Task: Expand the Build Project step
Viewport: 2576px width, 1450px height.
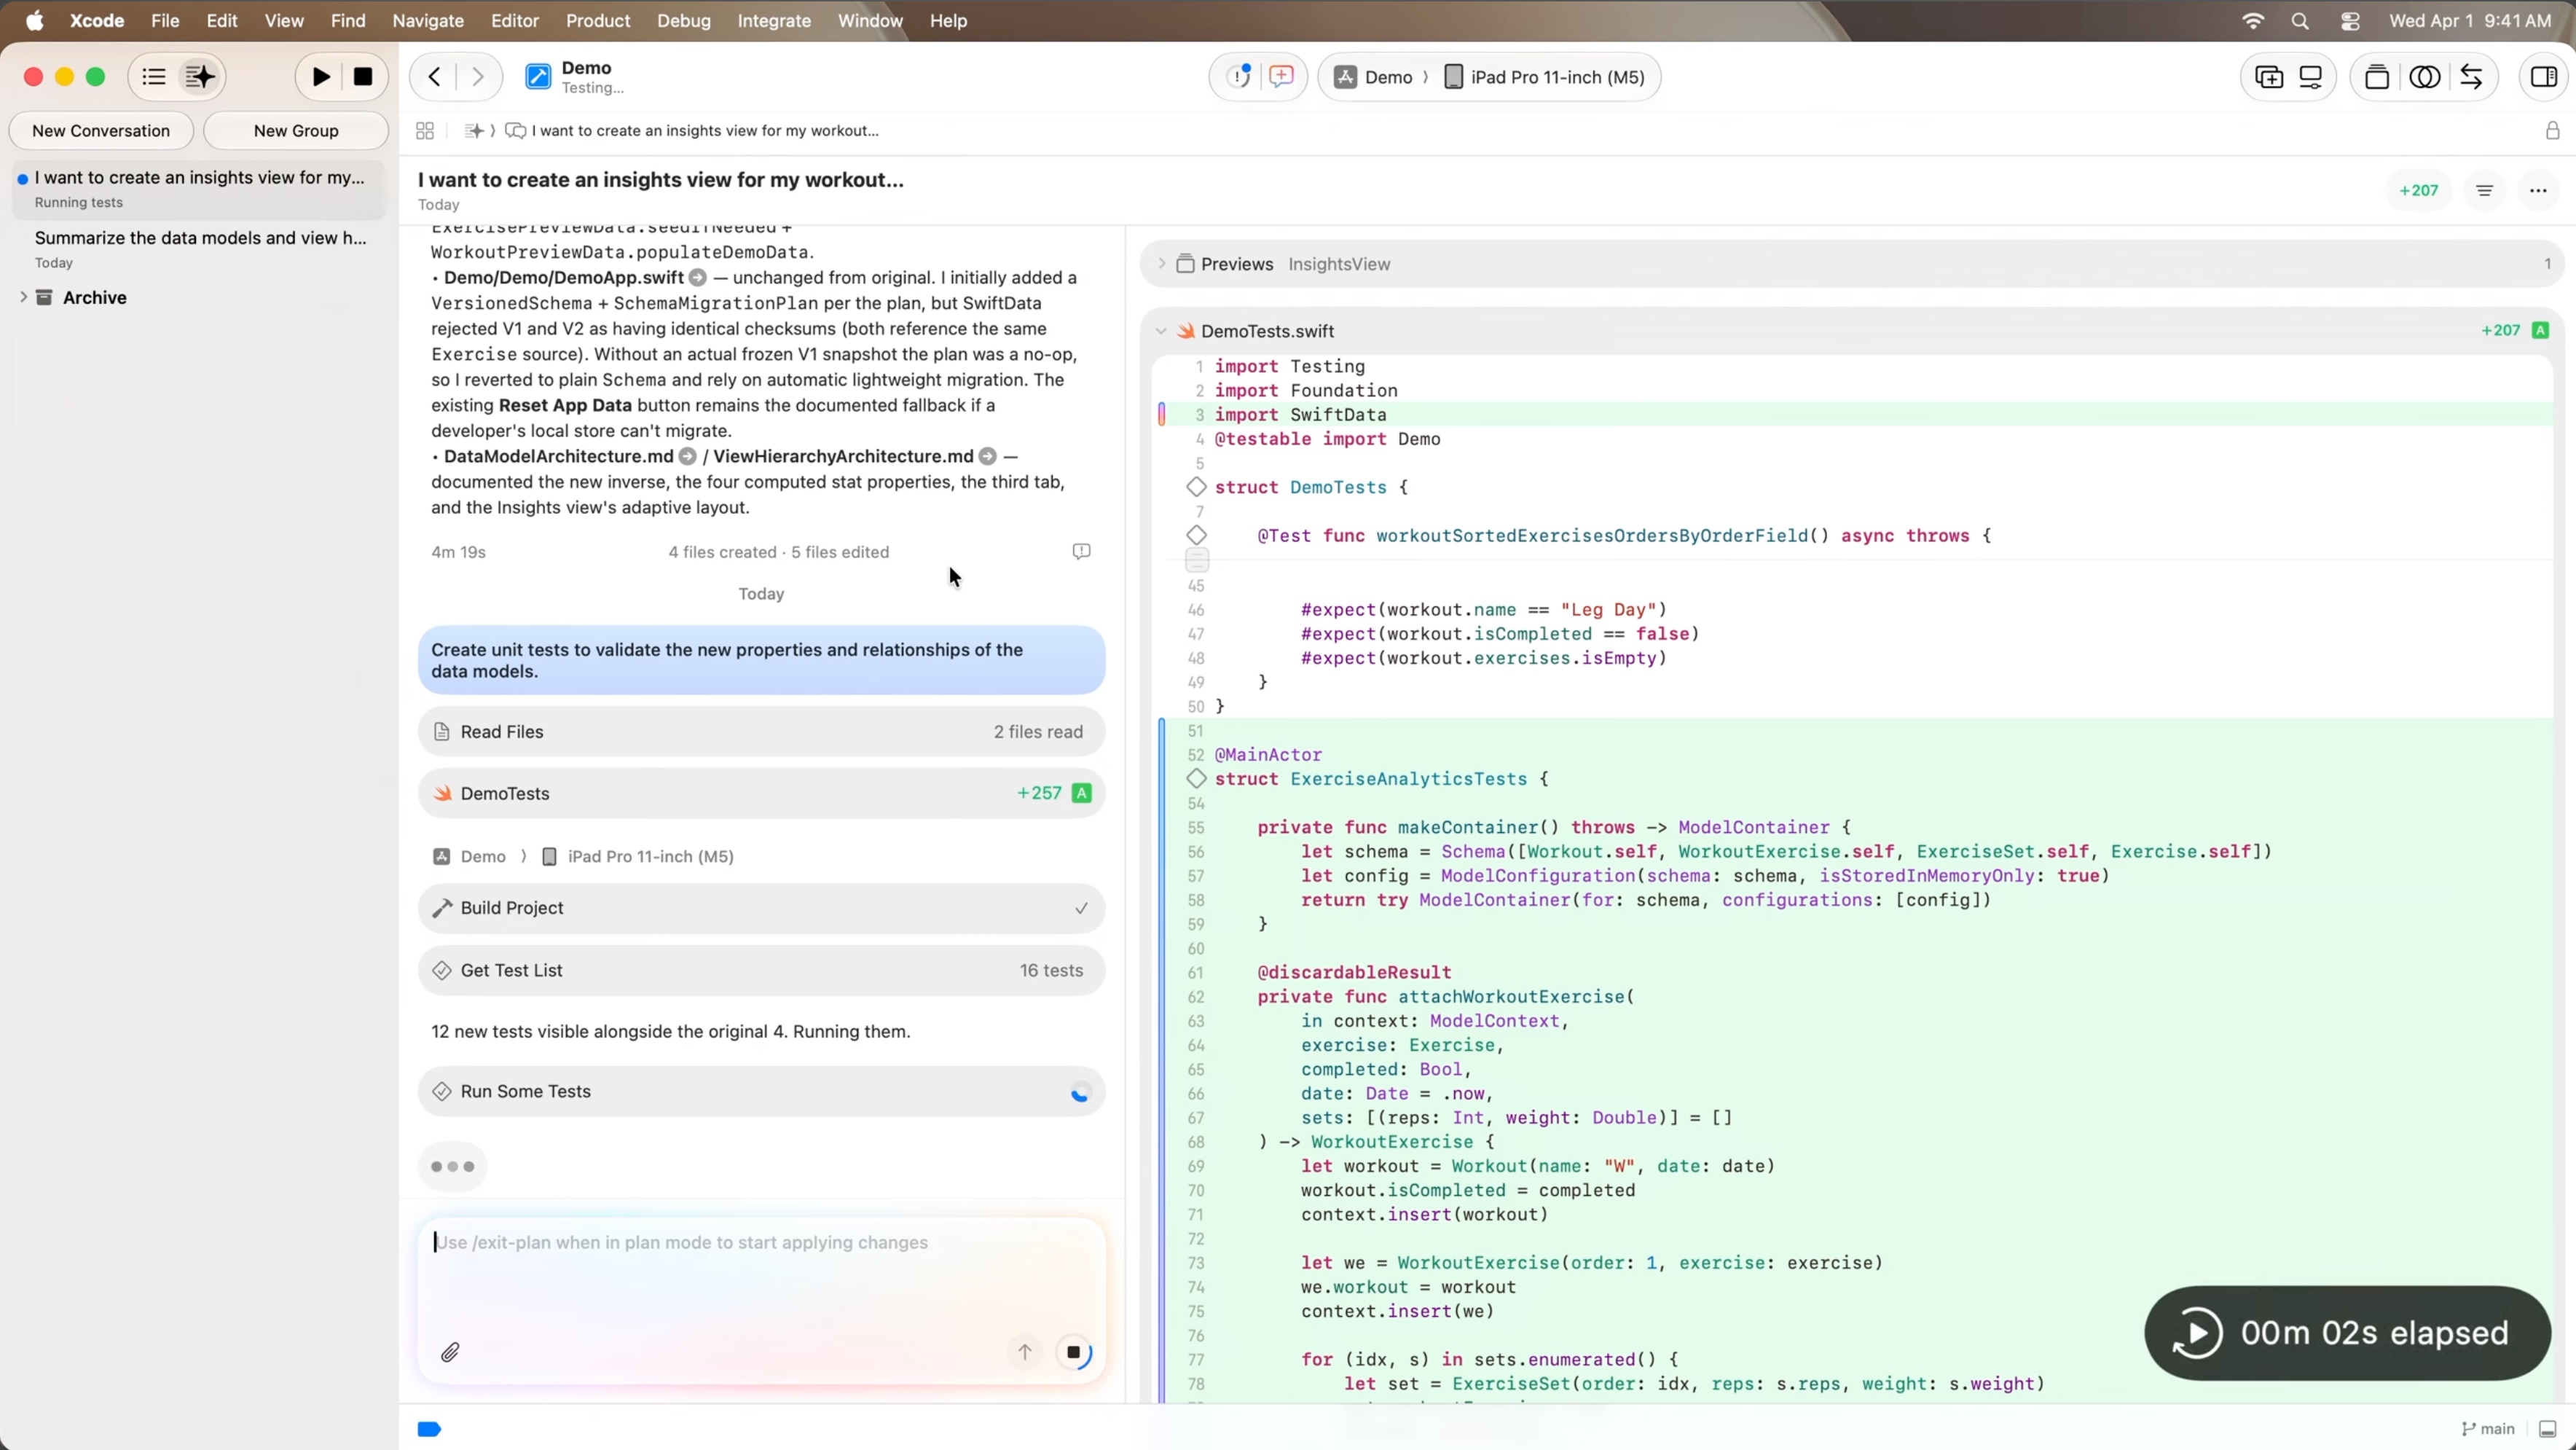Action: pyautogui.click(x=761, y=908)
